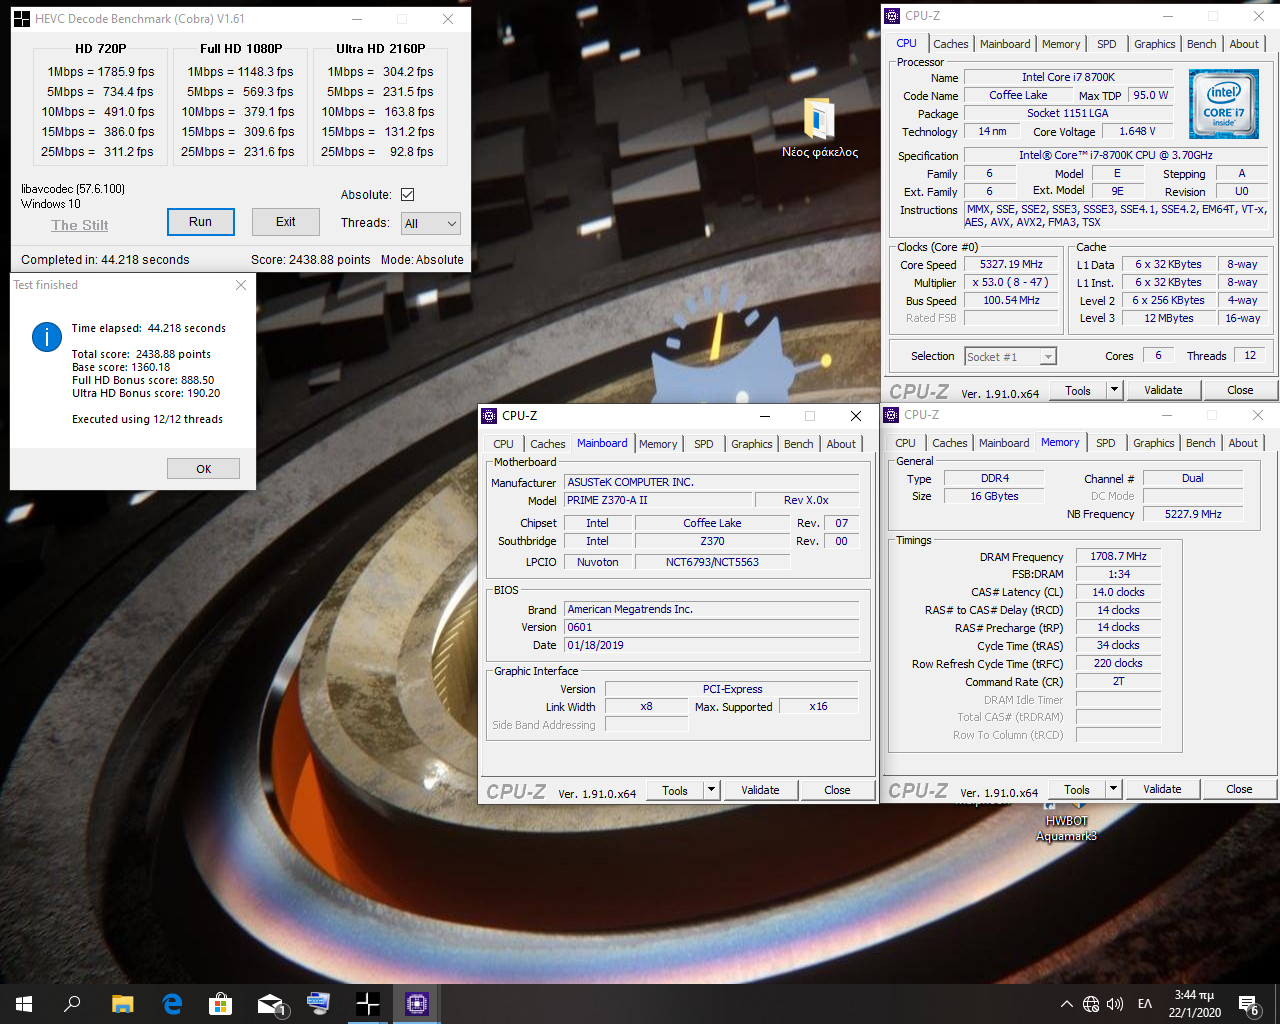Open File Explorer from taskbar
Screen dimensions: 1280x1024
[x=122, y=1004]
